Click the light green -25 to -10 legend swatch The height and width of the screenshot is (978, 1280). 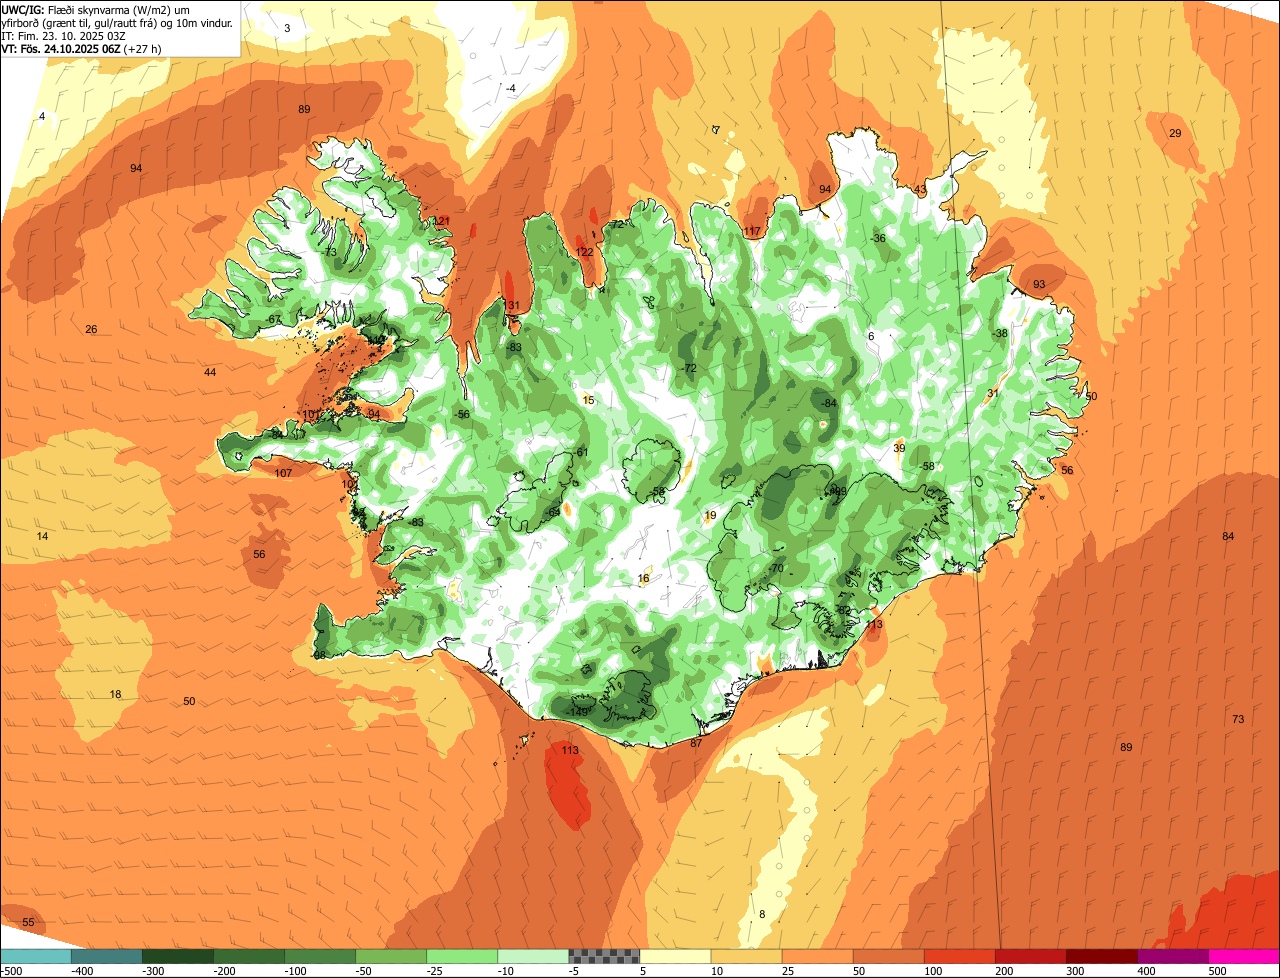[462, 956]
